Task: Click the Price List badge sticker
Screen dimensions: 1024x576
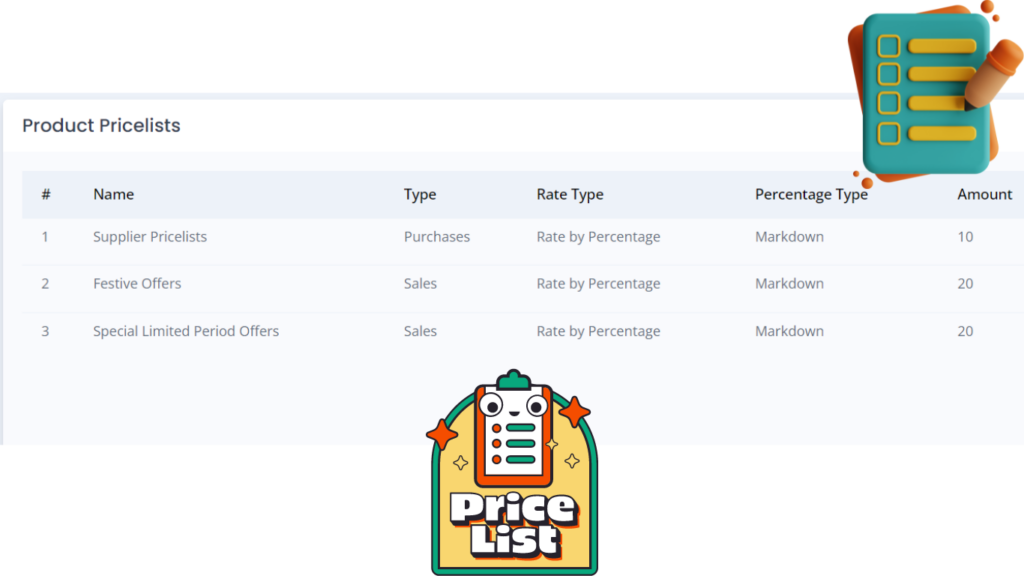Action: point(513,472)
